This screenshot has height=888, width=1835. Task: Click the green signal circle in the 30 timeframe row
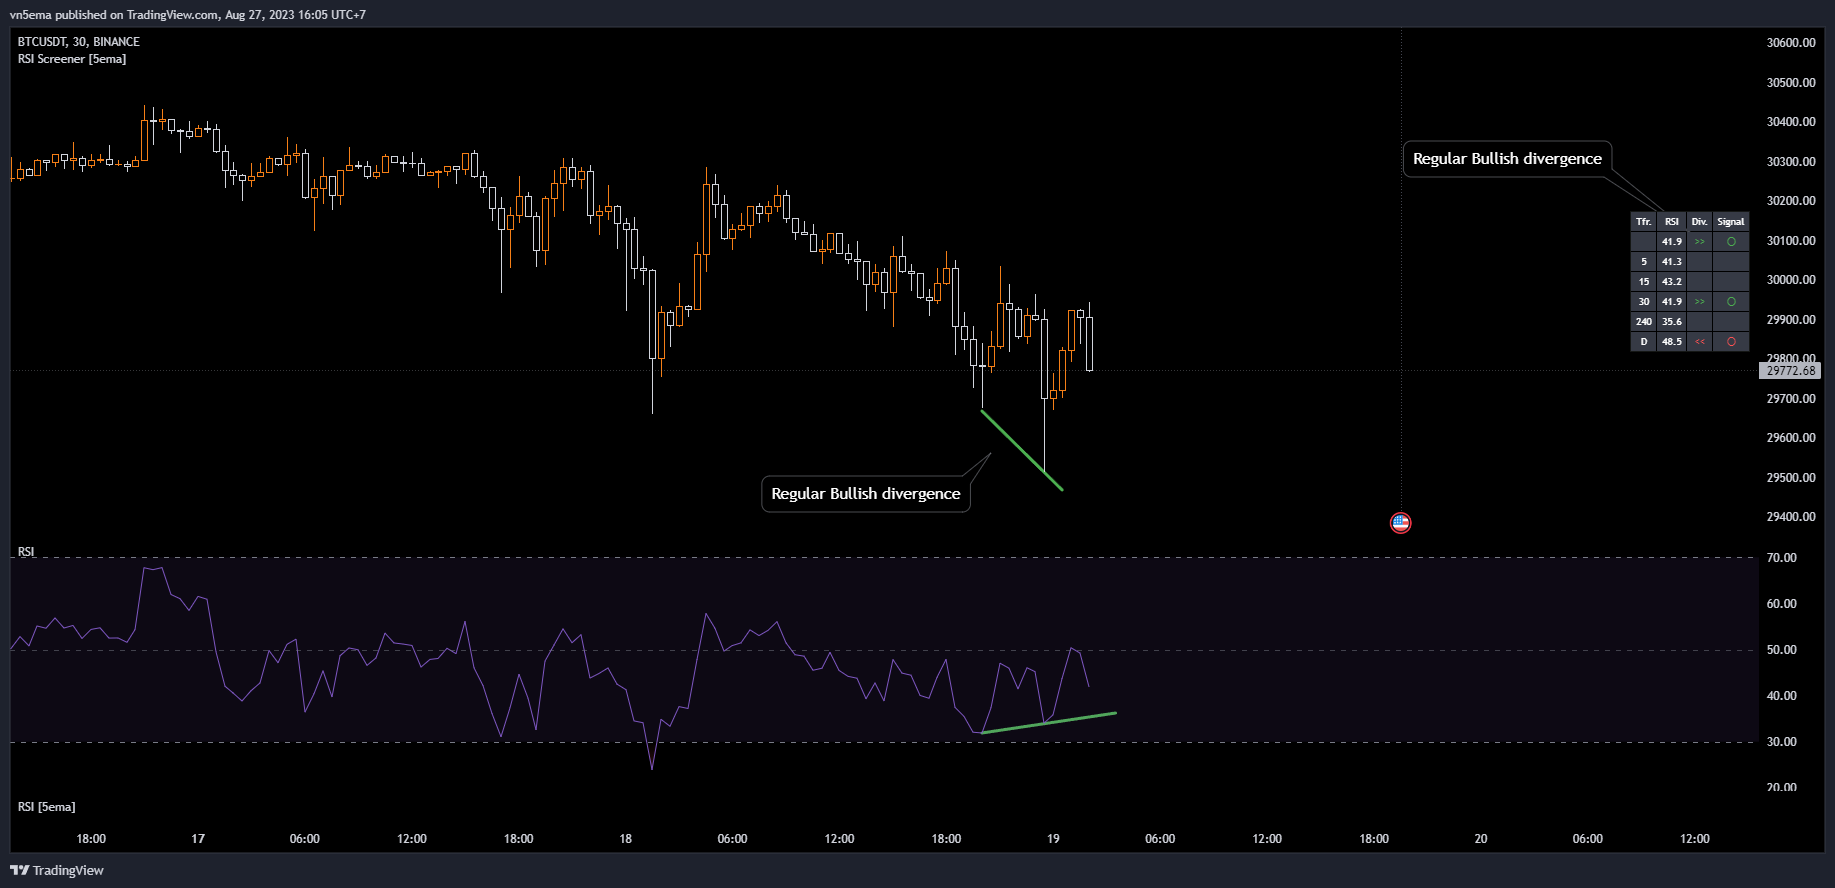[x=1731, y=301]
